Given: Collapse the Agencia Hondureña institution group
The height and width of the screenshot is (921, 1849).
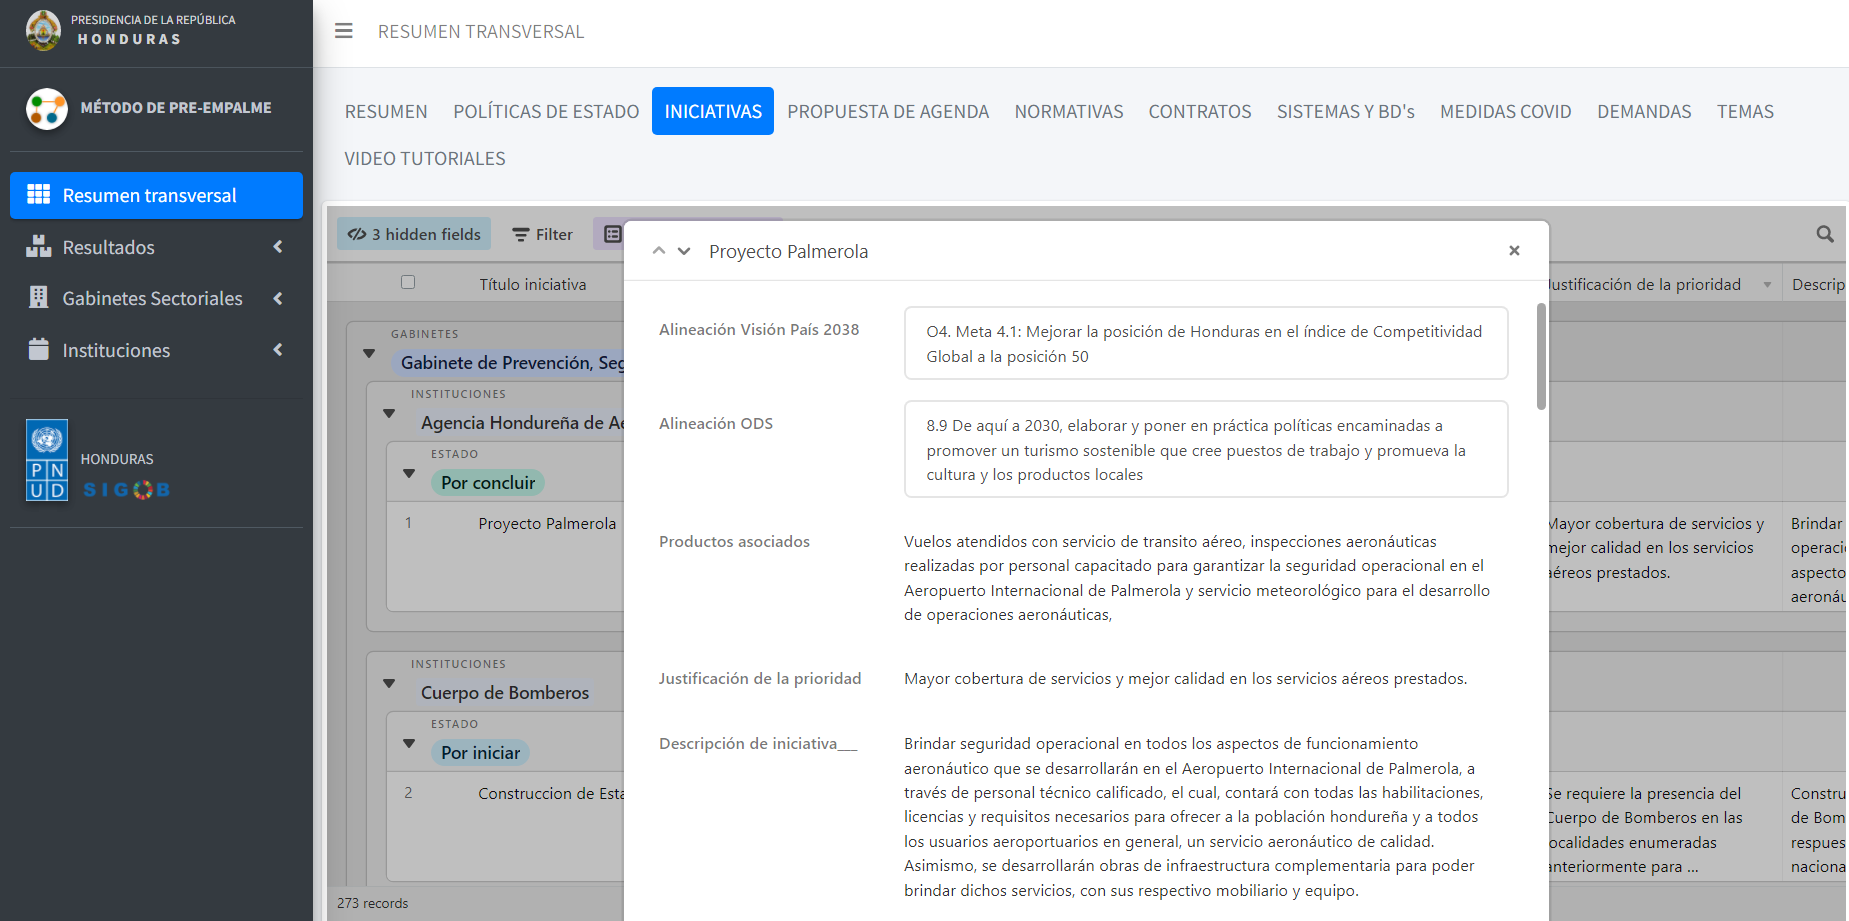Looking at the screenshot, I should (x=389, y=413).
